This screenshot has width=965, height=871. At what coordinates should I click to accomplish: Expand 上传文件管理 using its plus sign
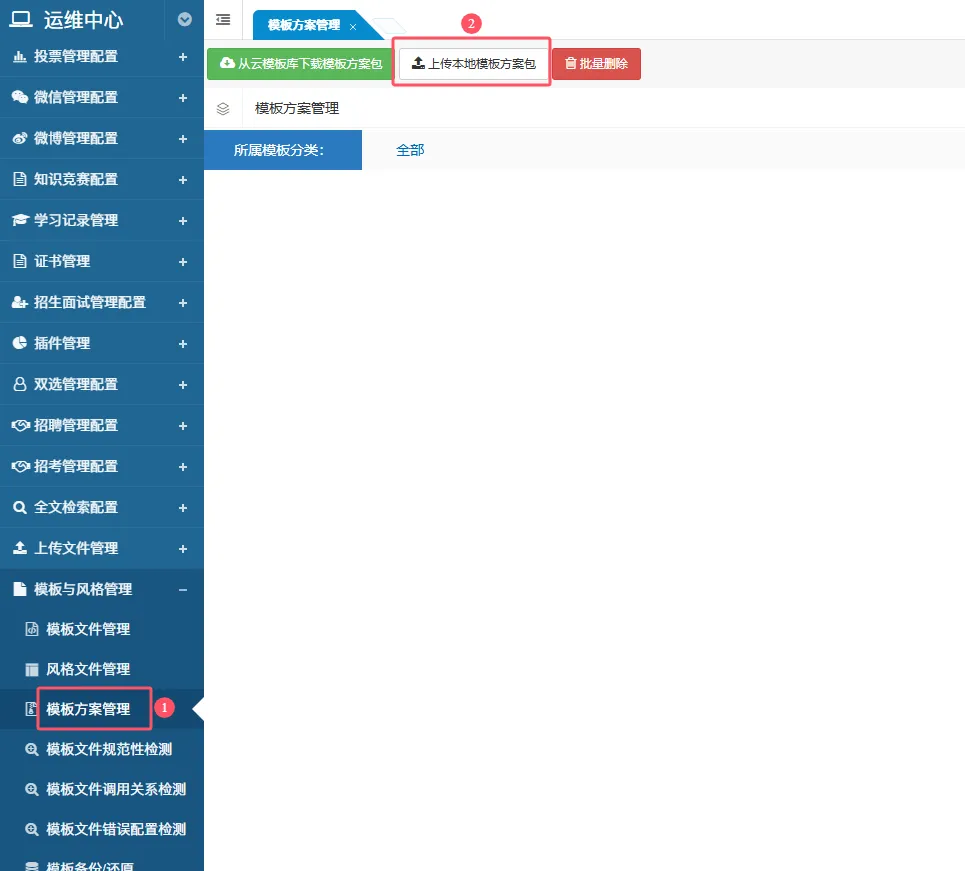click(183, 548)
